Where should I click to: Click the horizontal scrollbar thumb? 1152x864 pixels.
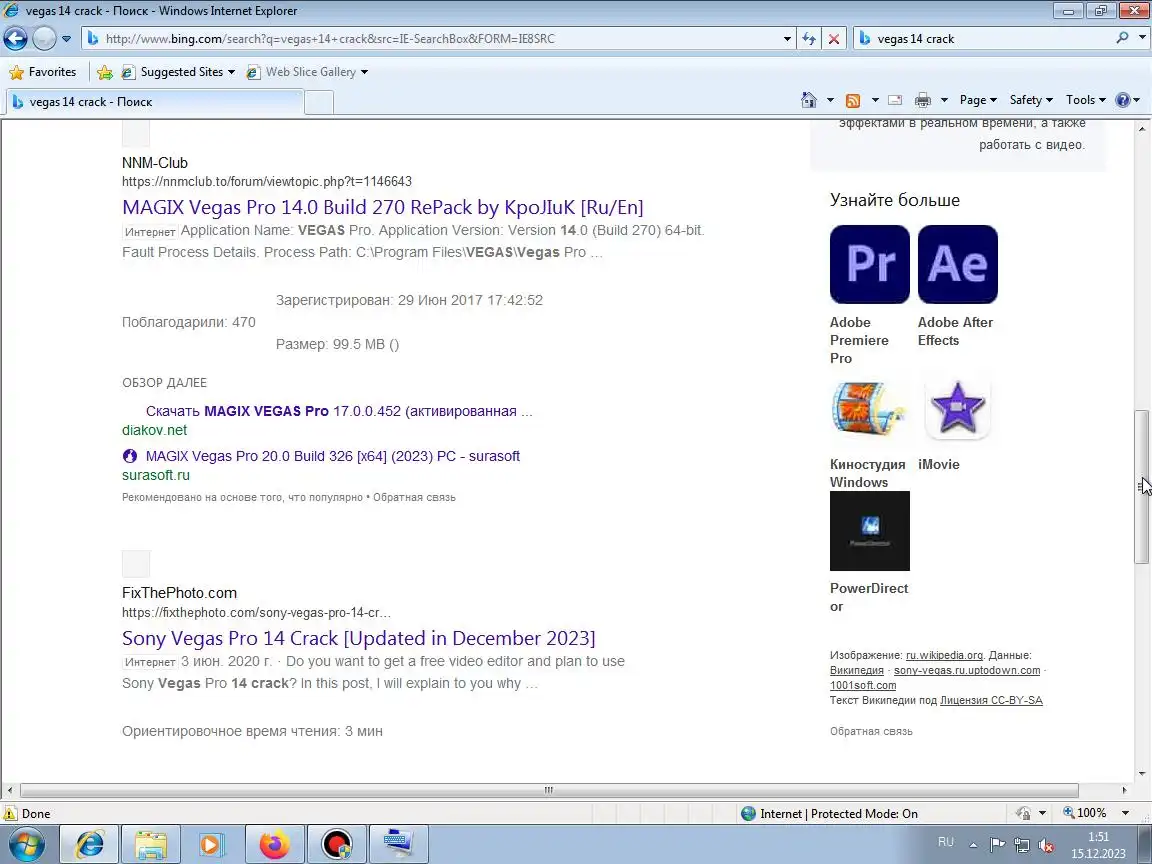pyautogui.click(x=549, y=791)
